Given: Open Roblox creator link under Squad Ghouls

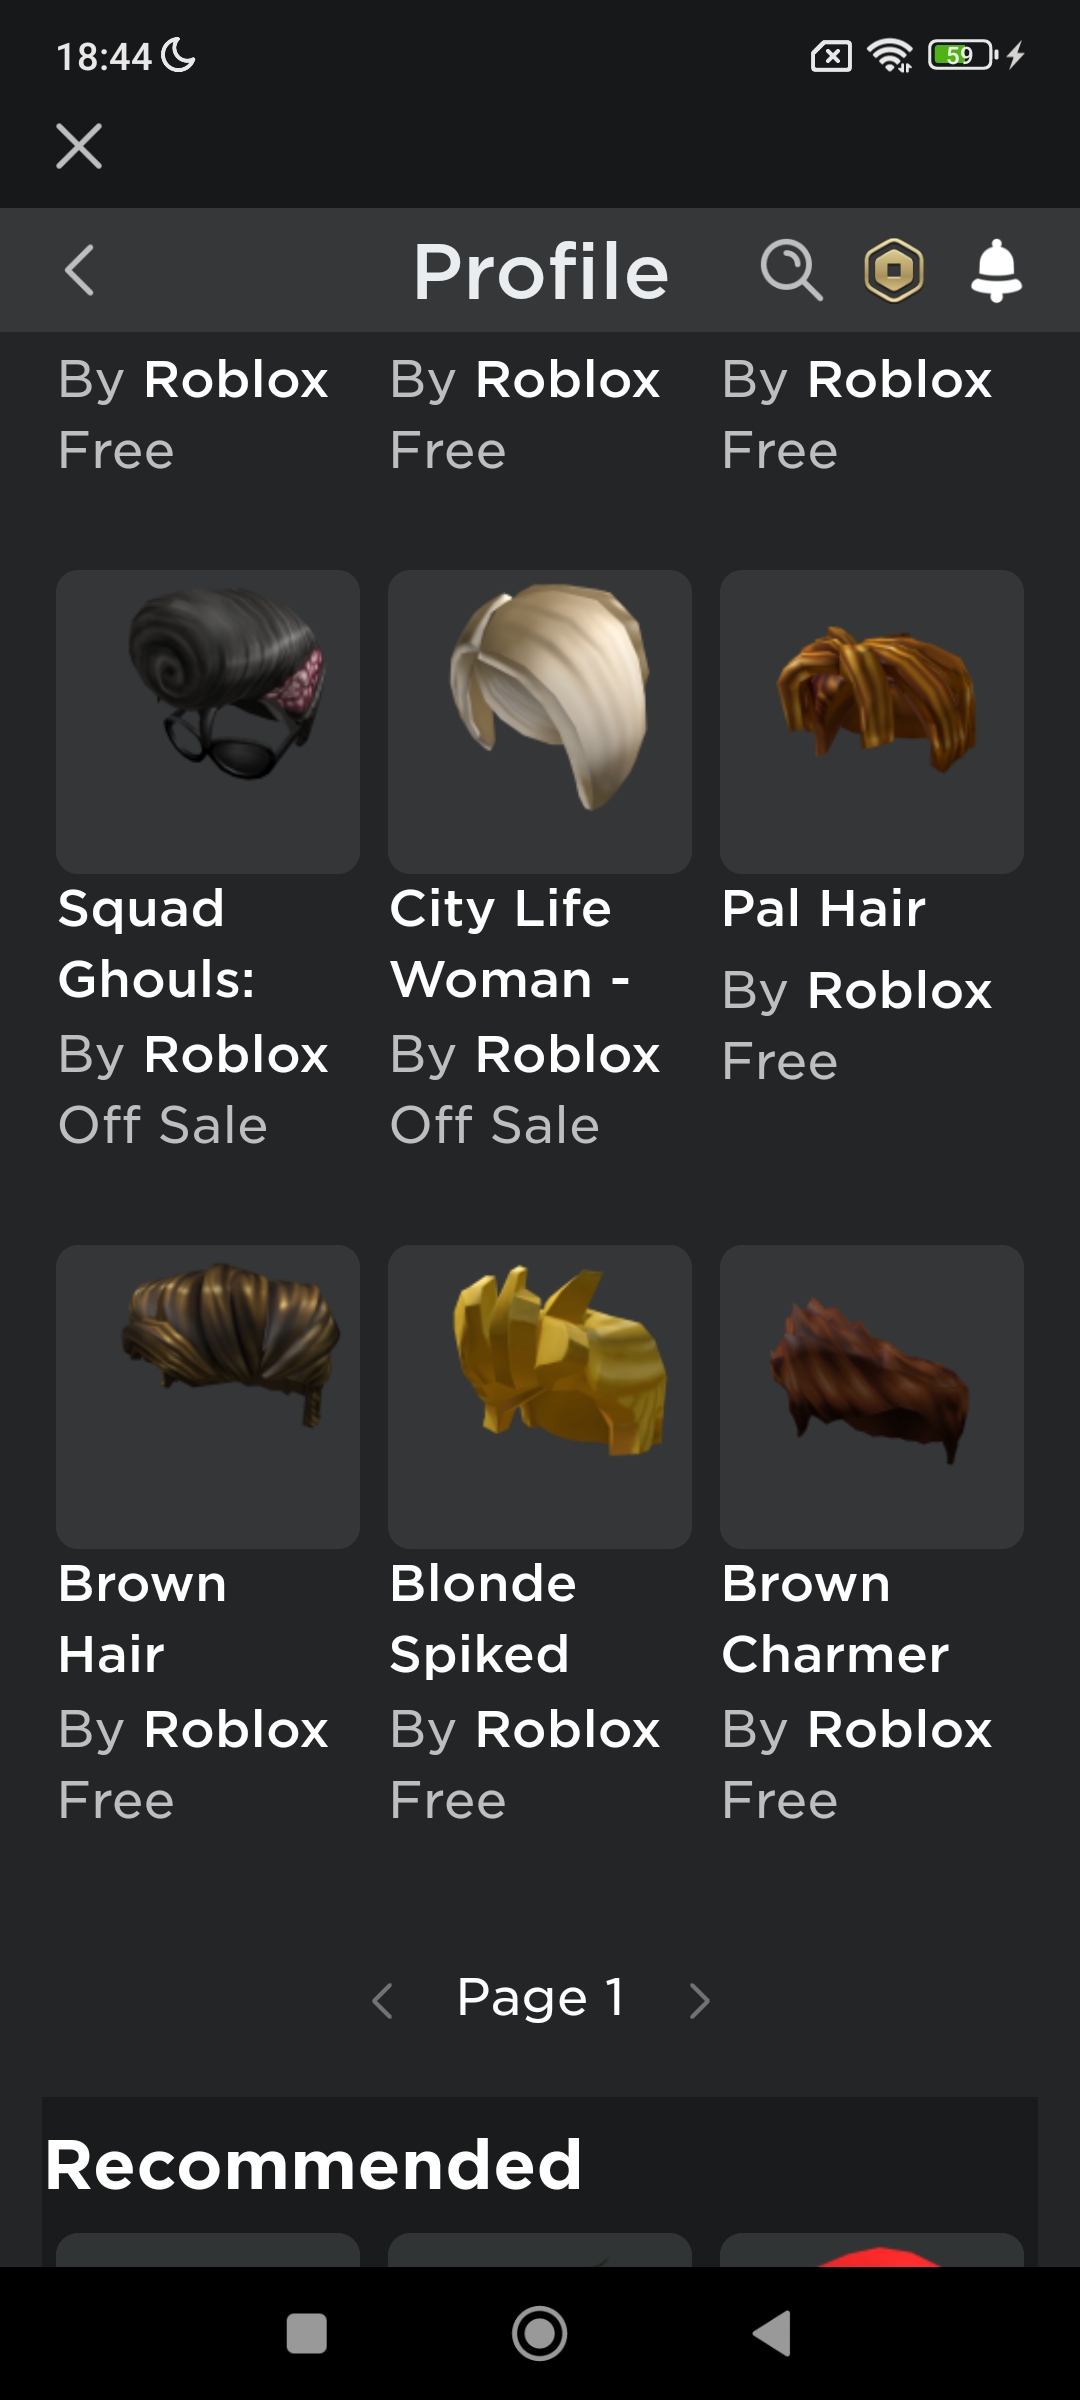Looking at the screenshot, I should point(236,1054).
